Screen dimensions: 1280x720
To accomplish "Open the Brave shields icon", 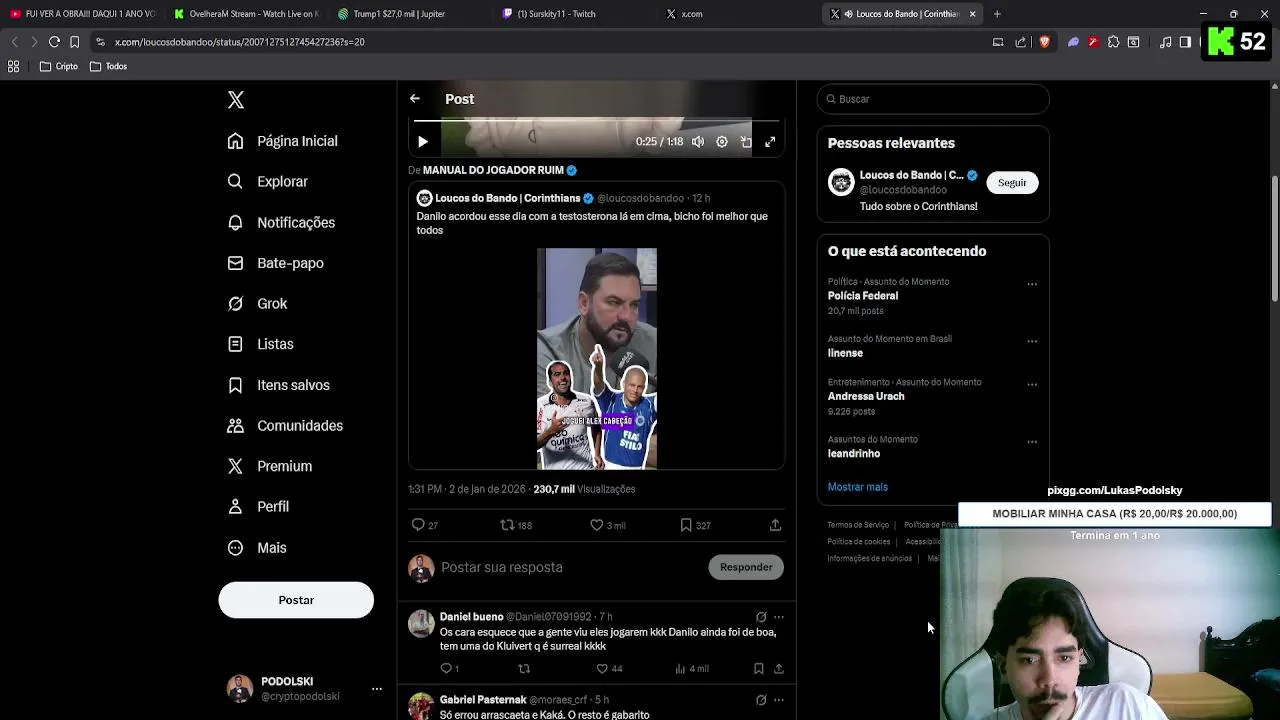I will pyautogui.click(x=1044, y=42).
